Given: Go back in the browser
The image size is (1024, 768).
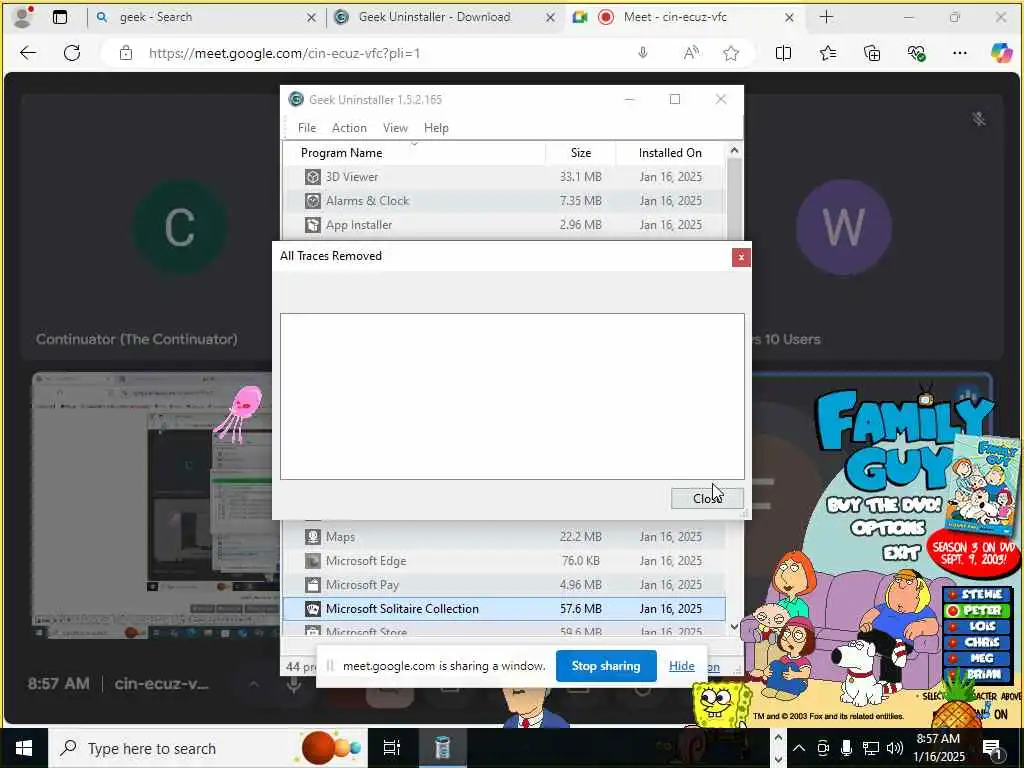Looking at the screenshot, I should coord(28,53).
